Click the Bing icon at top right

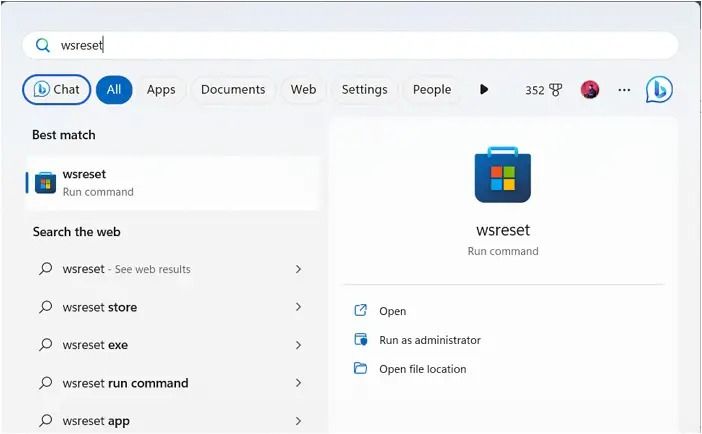pyautogui.click(x=658, y=90)
